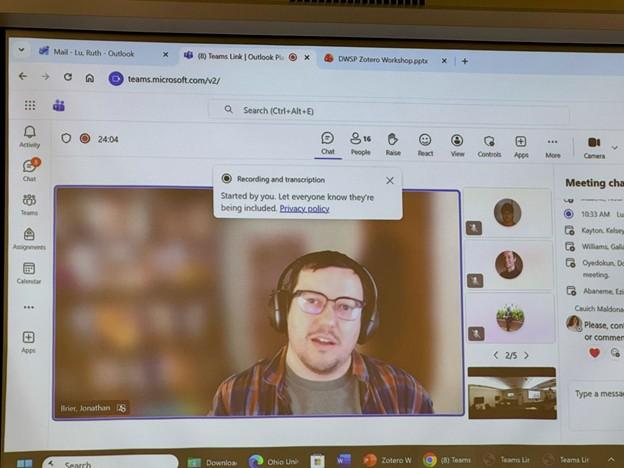This screenshot has width=624, height=468.
Task: Click the red recording indicator icon
Action: coord(85,138)
